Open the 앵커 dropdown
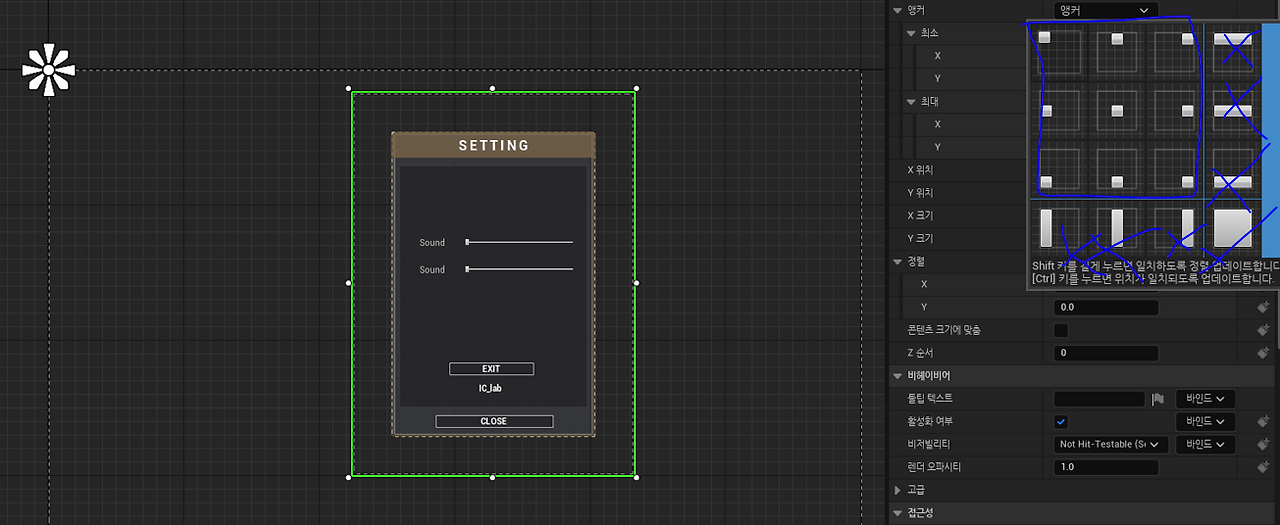Screen dimensions: 1280x525 point(1105,10)
